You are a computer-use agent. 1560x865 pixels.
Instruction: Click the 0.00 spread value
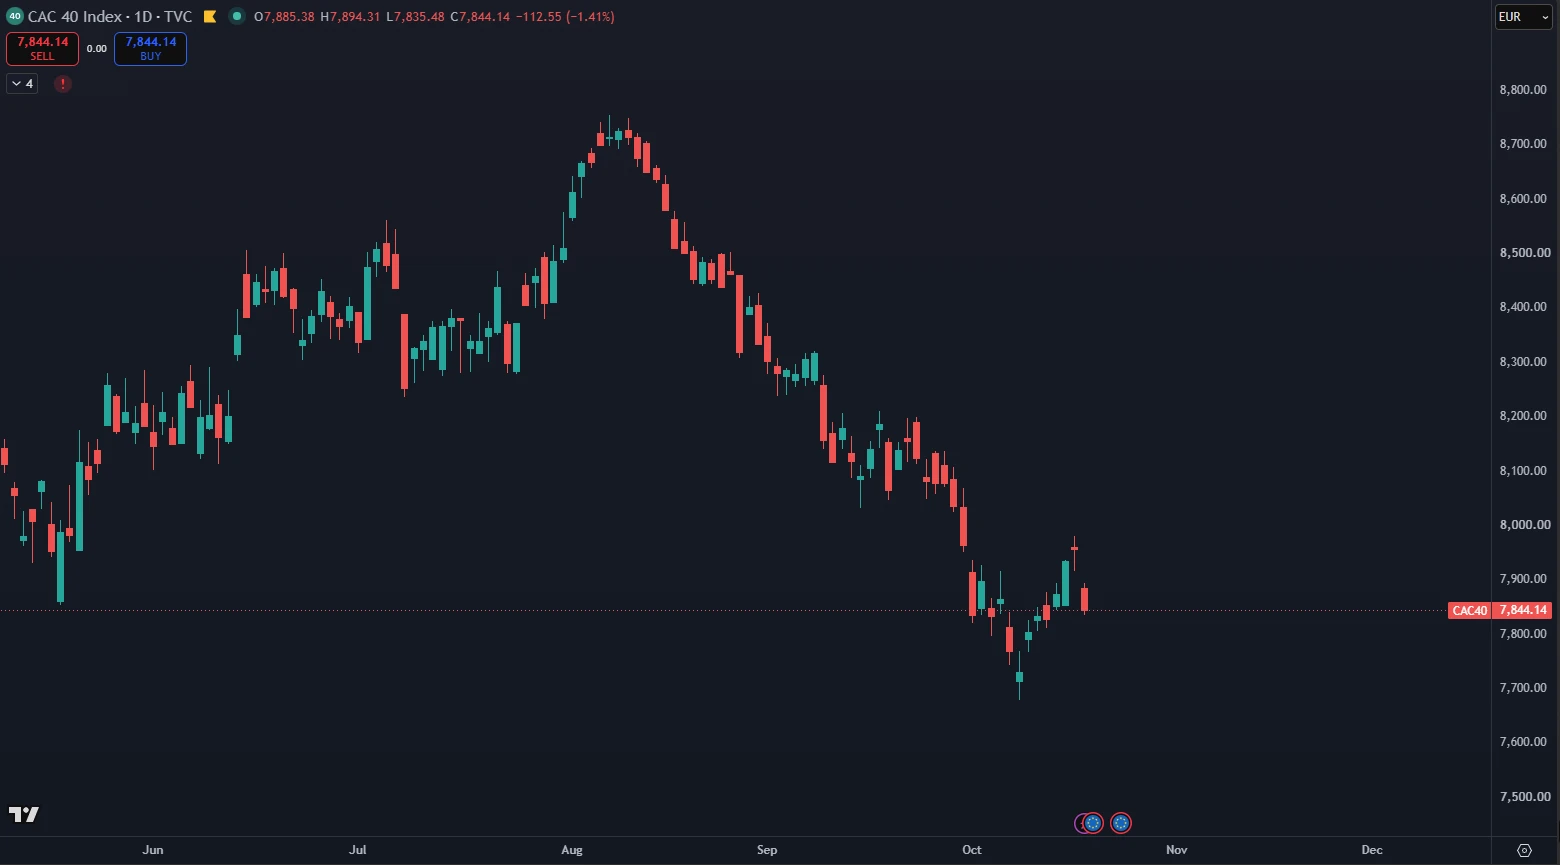[96, 48]
